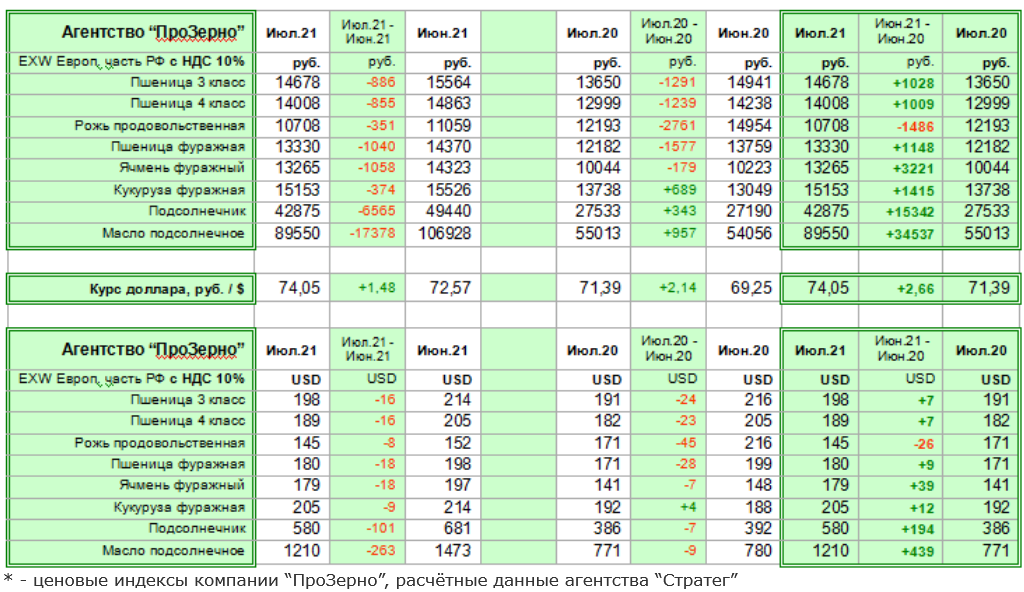Image resolution: width=1024 pixels, height=592 pixels.
Task: Select the 106928 price for Масло подсолнечное
Action: point(445,233)
